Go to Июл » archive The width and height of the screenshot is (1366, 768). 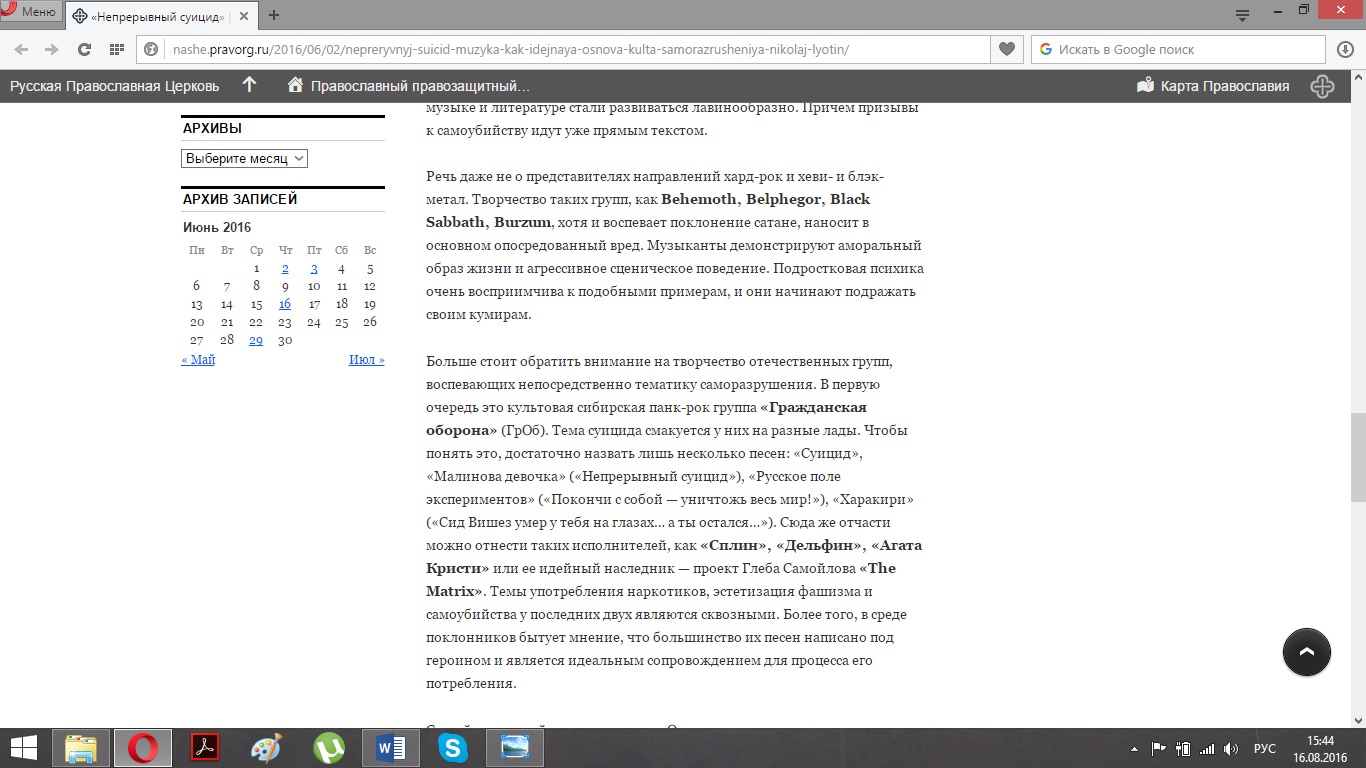(367, 359)
